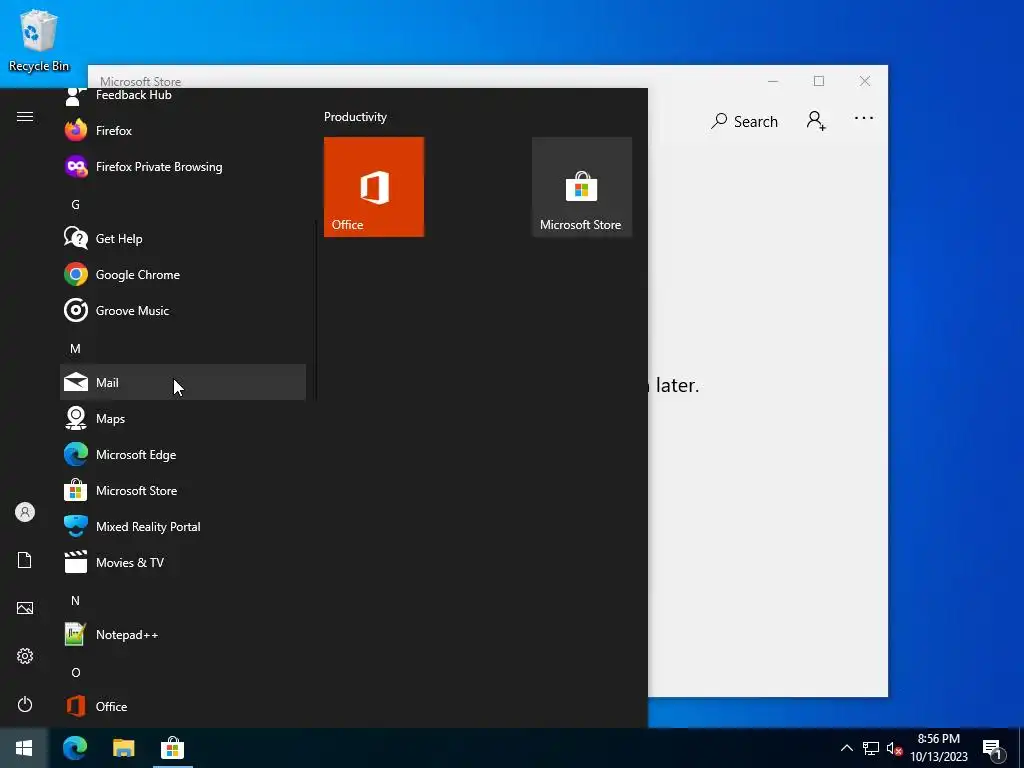Click Microsoft Store taskbar icon
The height and width of the screenshot is (768, 1024).
172,748
